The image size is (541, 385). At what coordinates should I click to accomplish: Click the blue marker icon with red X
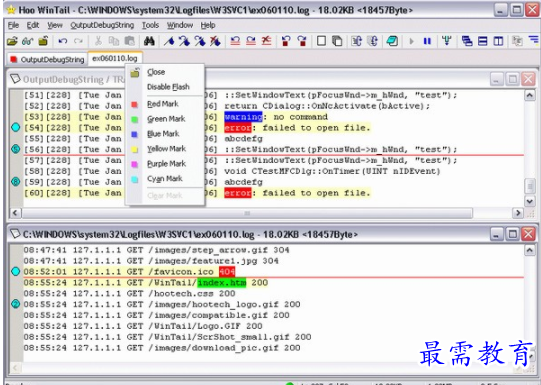[x=215, y=41]
